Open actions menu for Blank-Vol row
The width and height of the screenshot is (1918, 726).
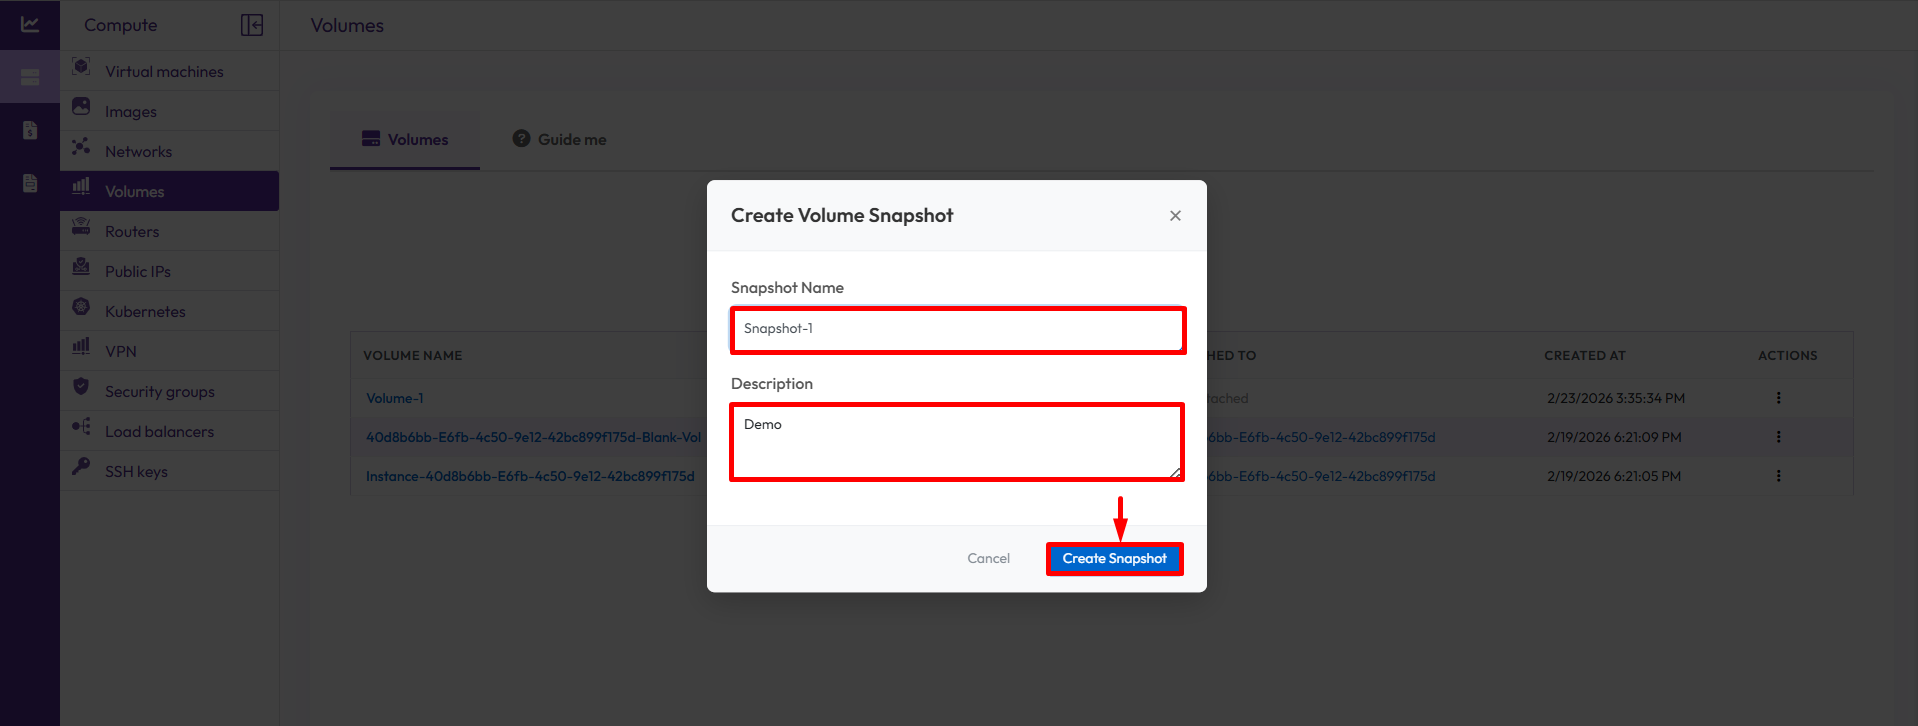pos(1778,437)
